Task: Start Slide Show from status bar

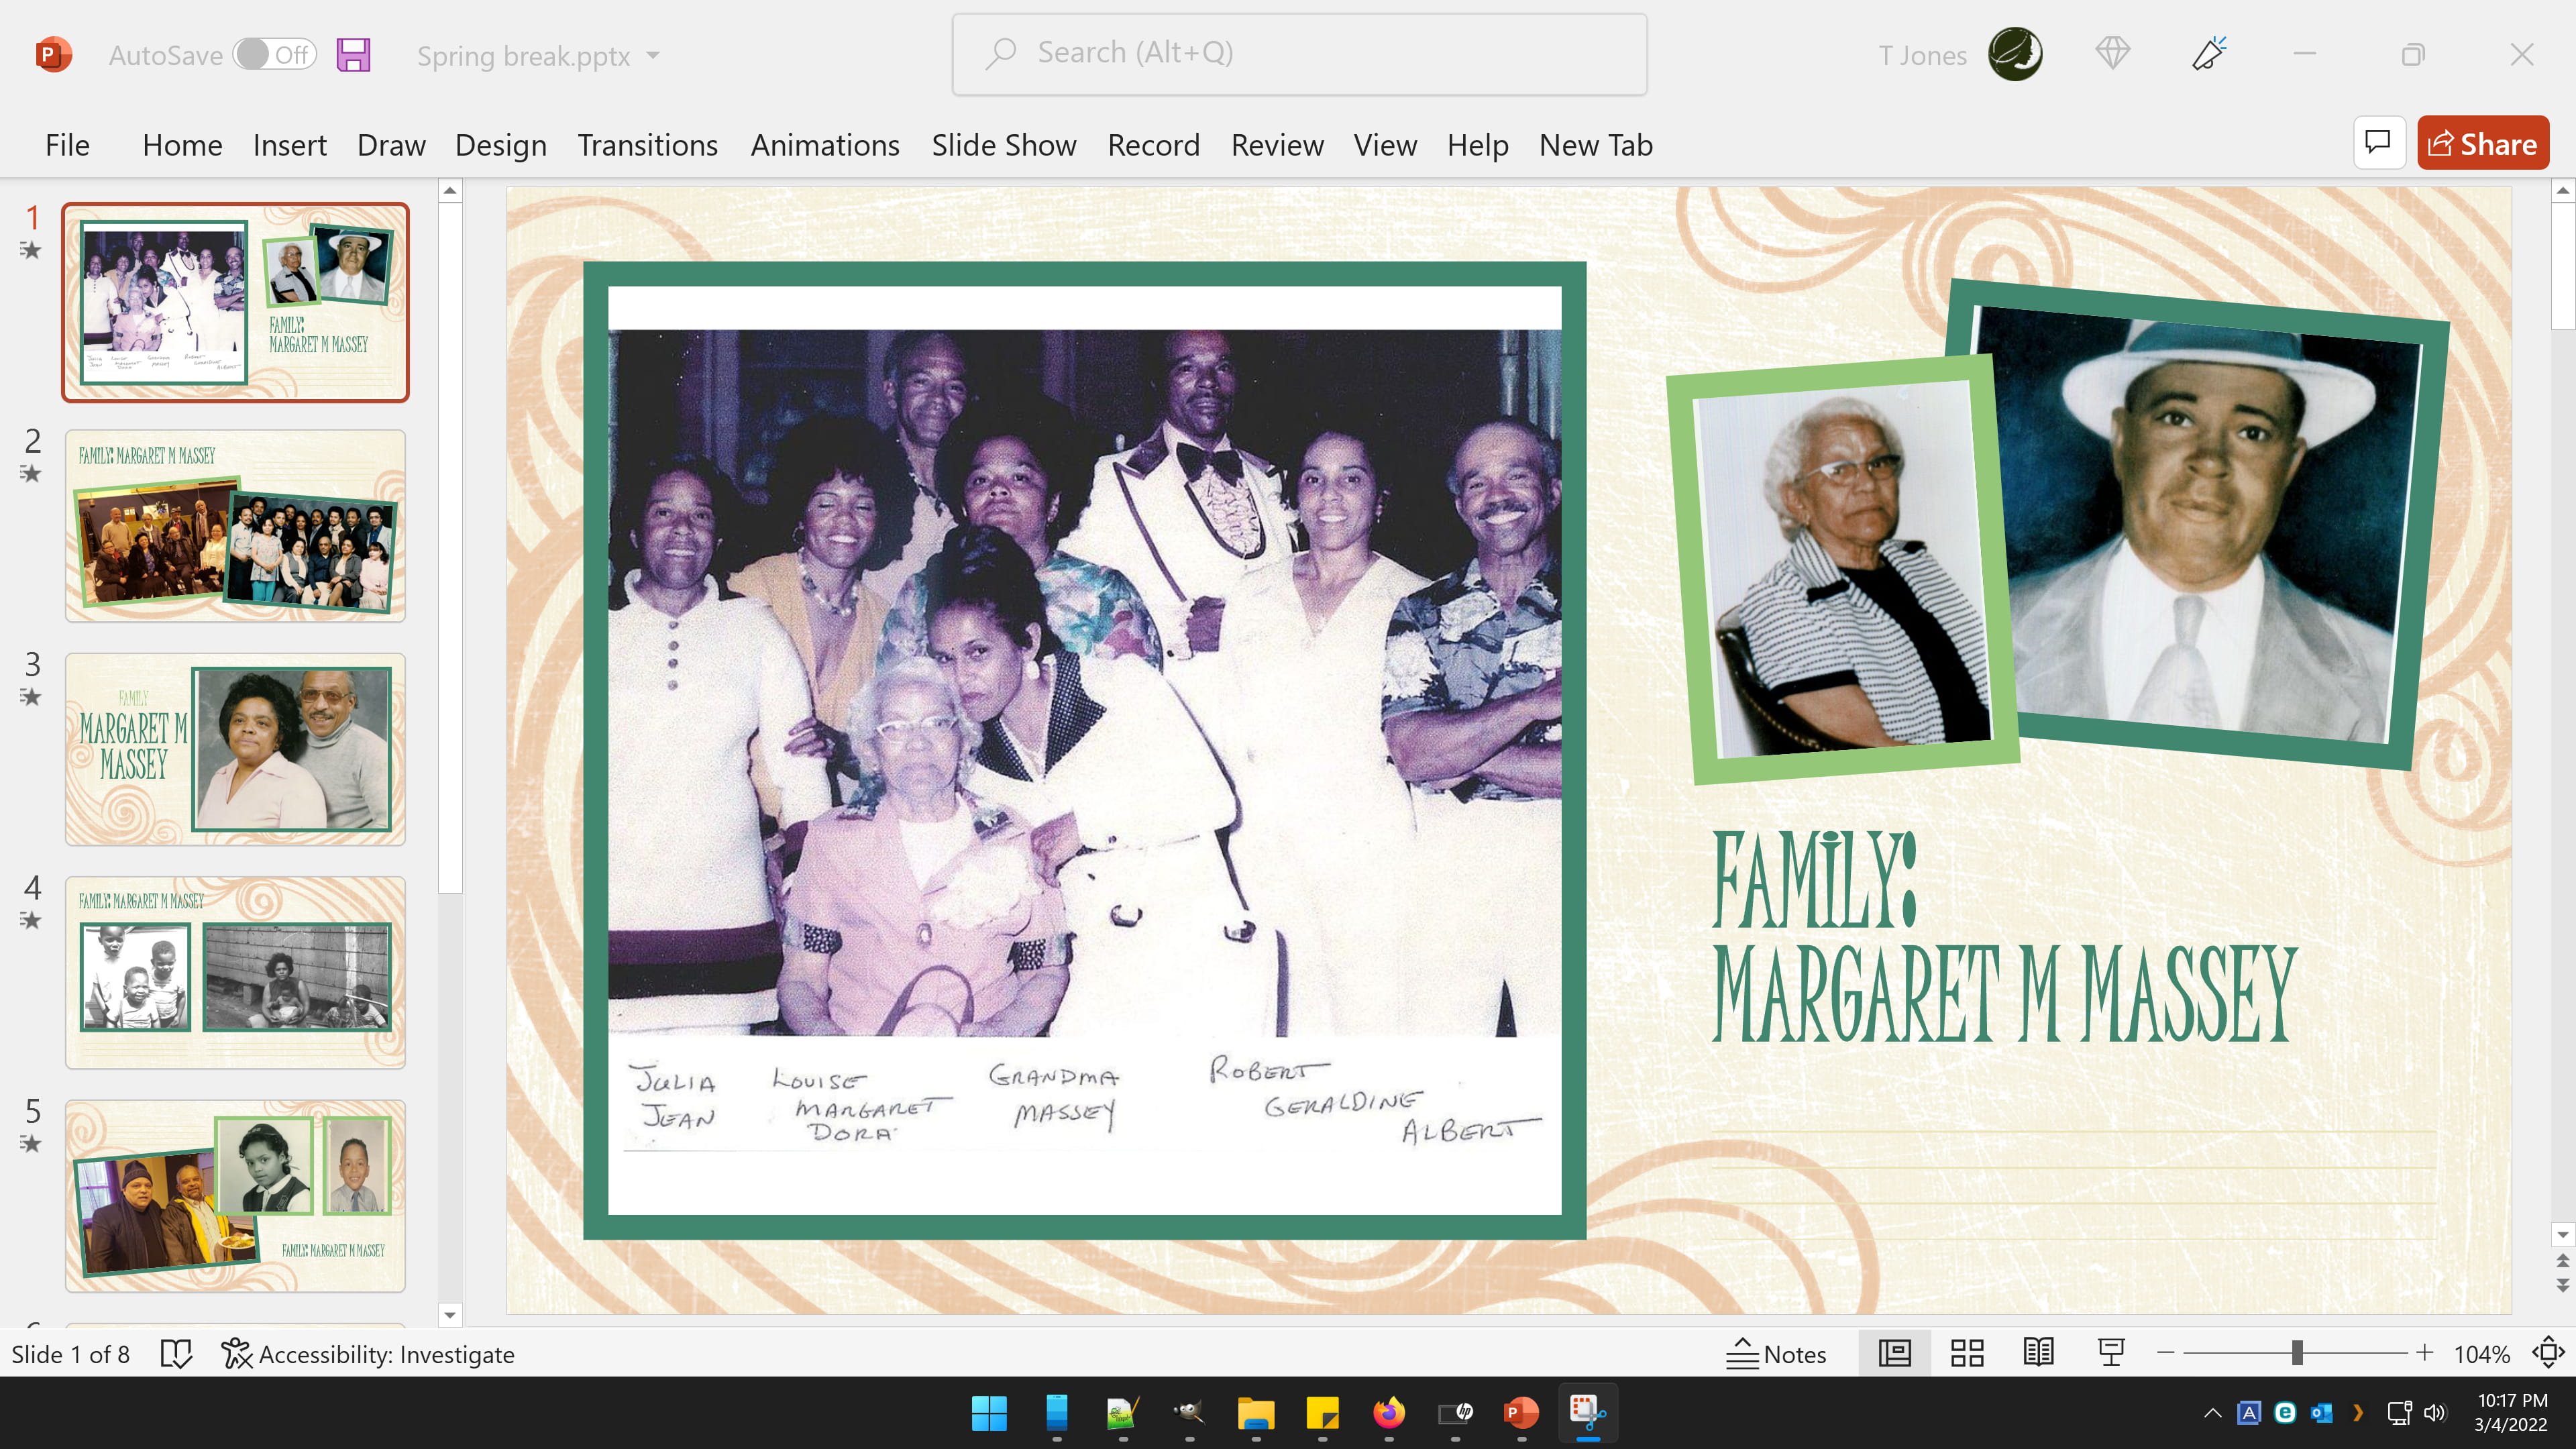Action: [2110, 1354]
